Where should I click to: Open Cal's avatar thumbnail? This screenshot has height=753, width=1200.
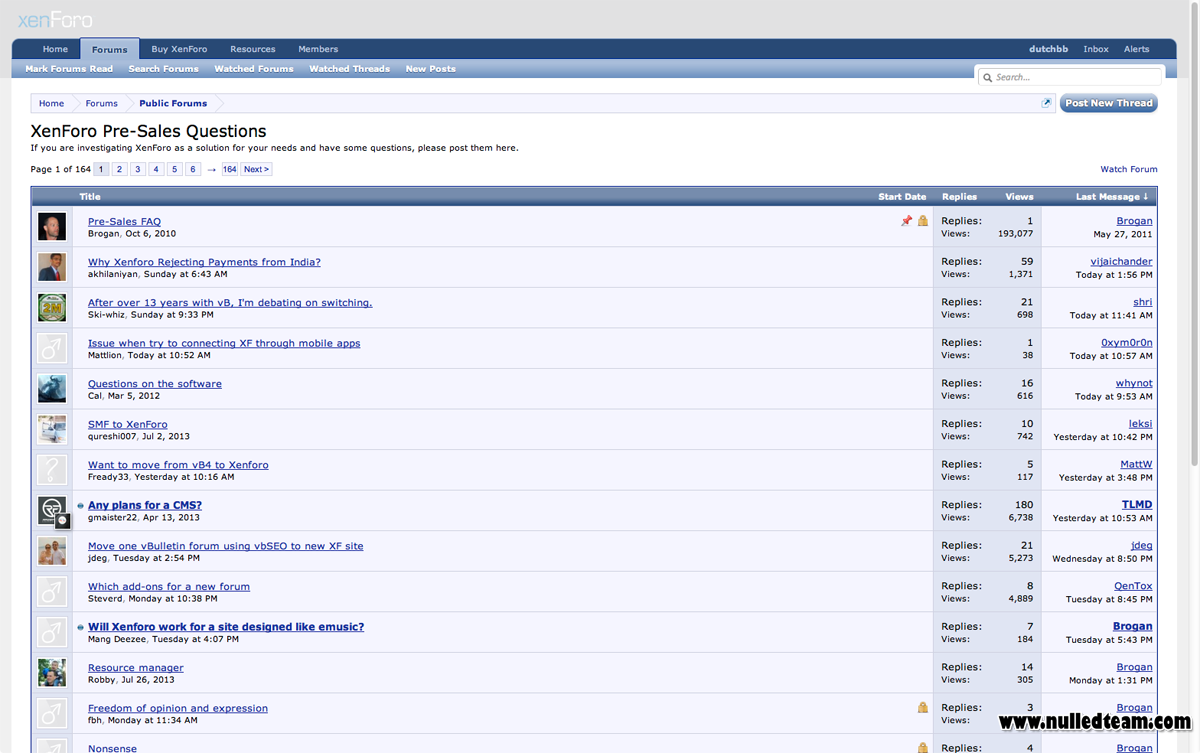click(52, 389)
